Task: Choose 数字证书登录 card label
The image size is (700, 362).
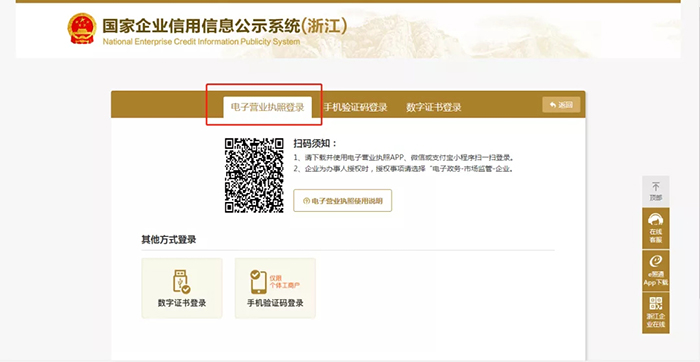Action: click(x=182, y=303)
